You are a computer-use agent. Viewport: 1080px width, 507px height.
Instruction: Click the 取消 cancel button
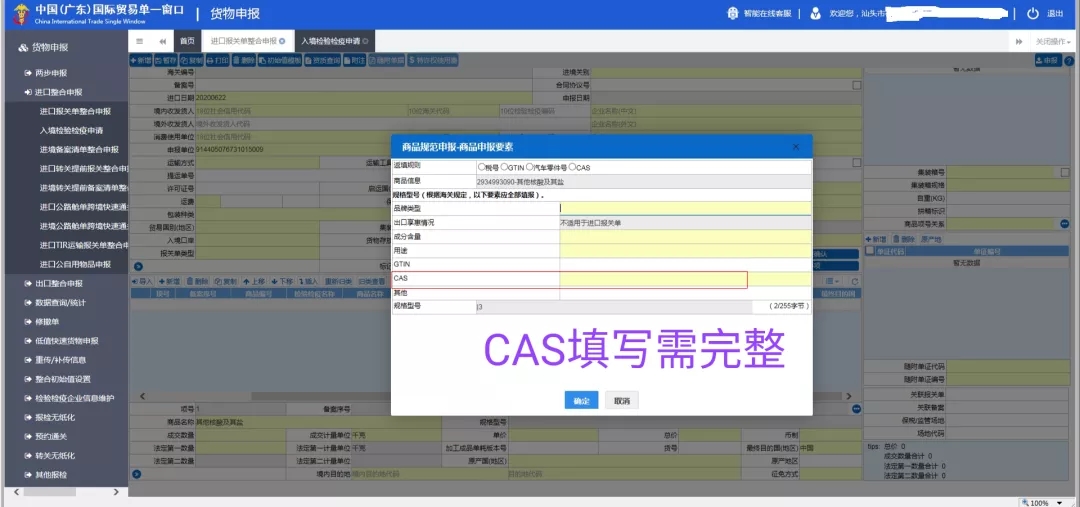622,400
